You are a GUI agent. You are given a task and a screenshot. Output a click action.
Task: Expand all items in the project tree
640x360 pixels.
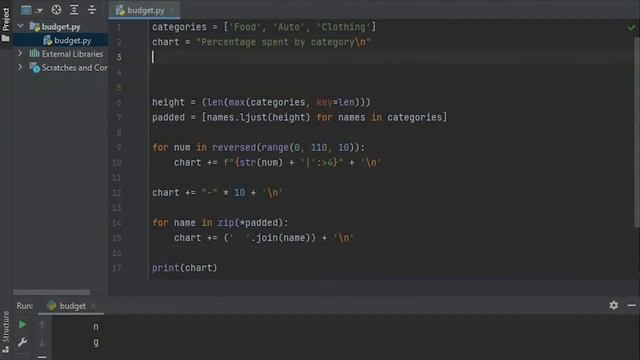click(x=74, y=10)
